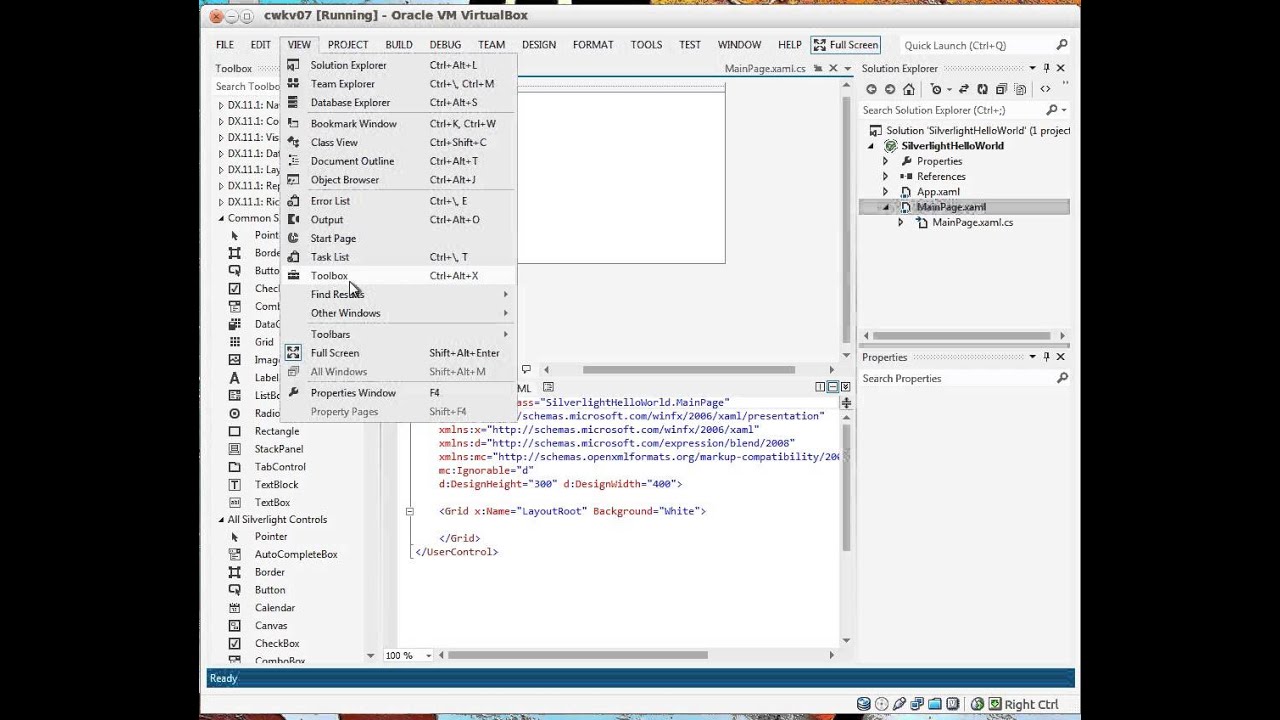Click Sync with Active Document icon
The image size is (1280, 720).
tap(964, 89)
